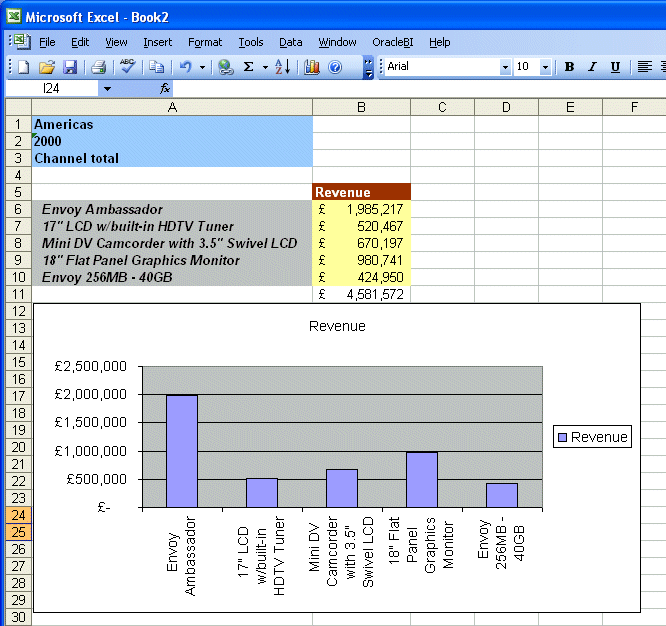
Task: Open the File menu
Action: pos(47,42)
